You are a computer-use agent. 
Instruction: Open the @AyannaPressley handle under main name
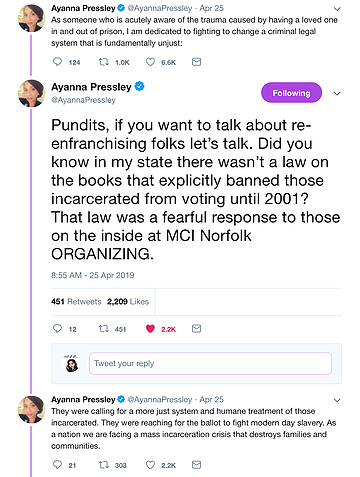tap(83, 100)
